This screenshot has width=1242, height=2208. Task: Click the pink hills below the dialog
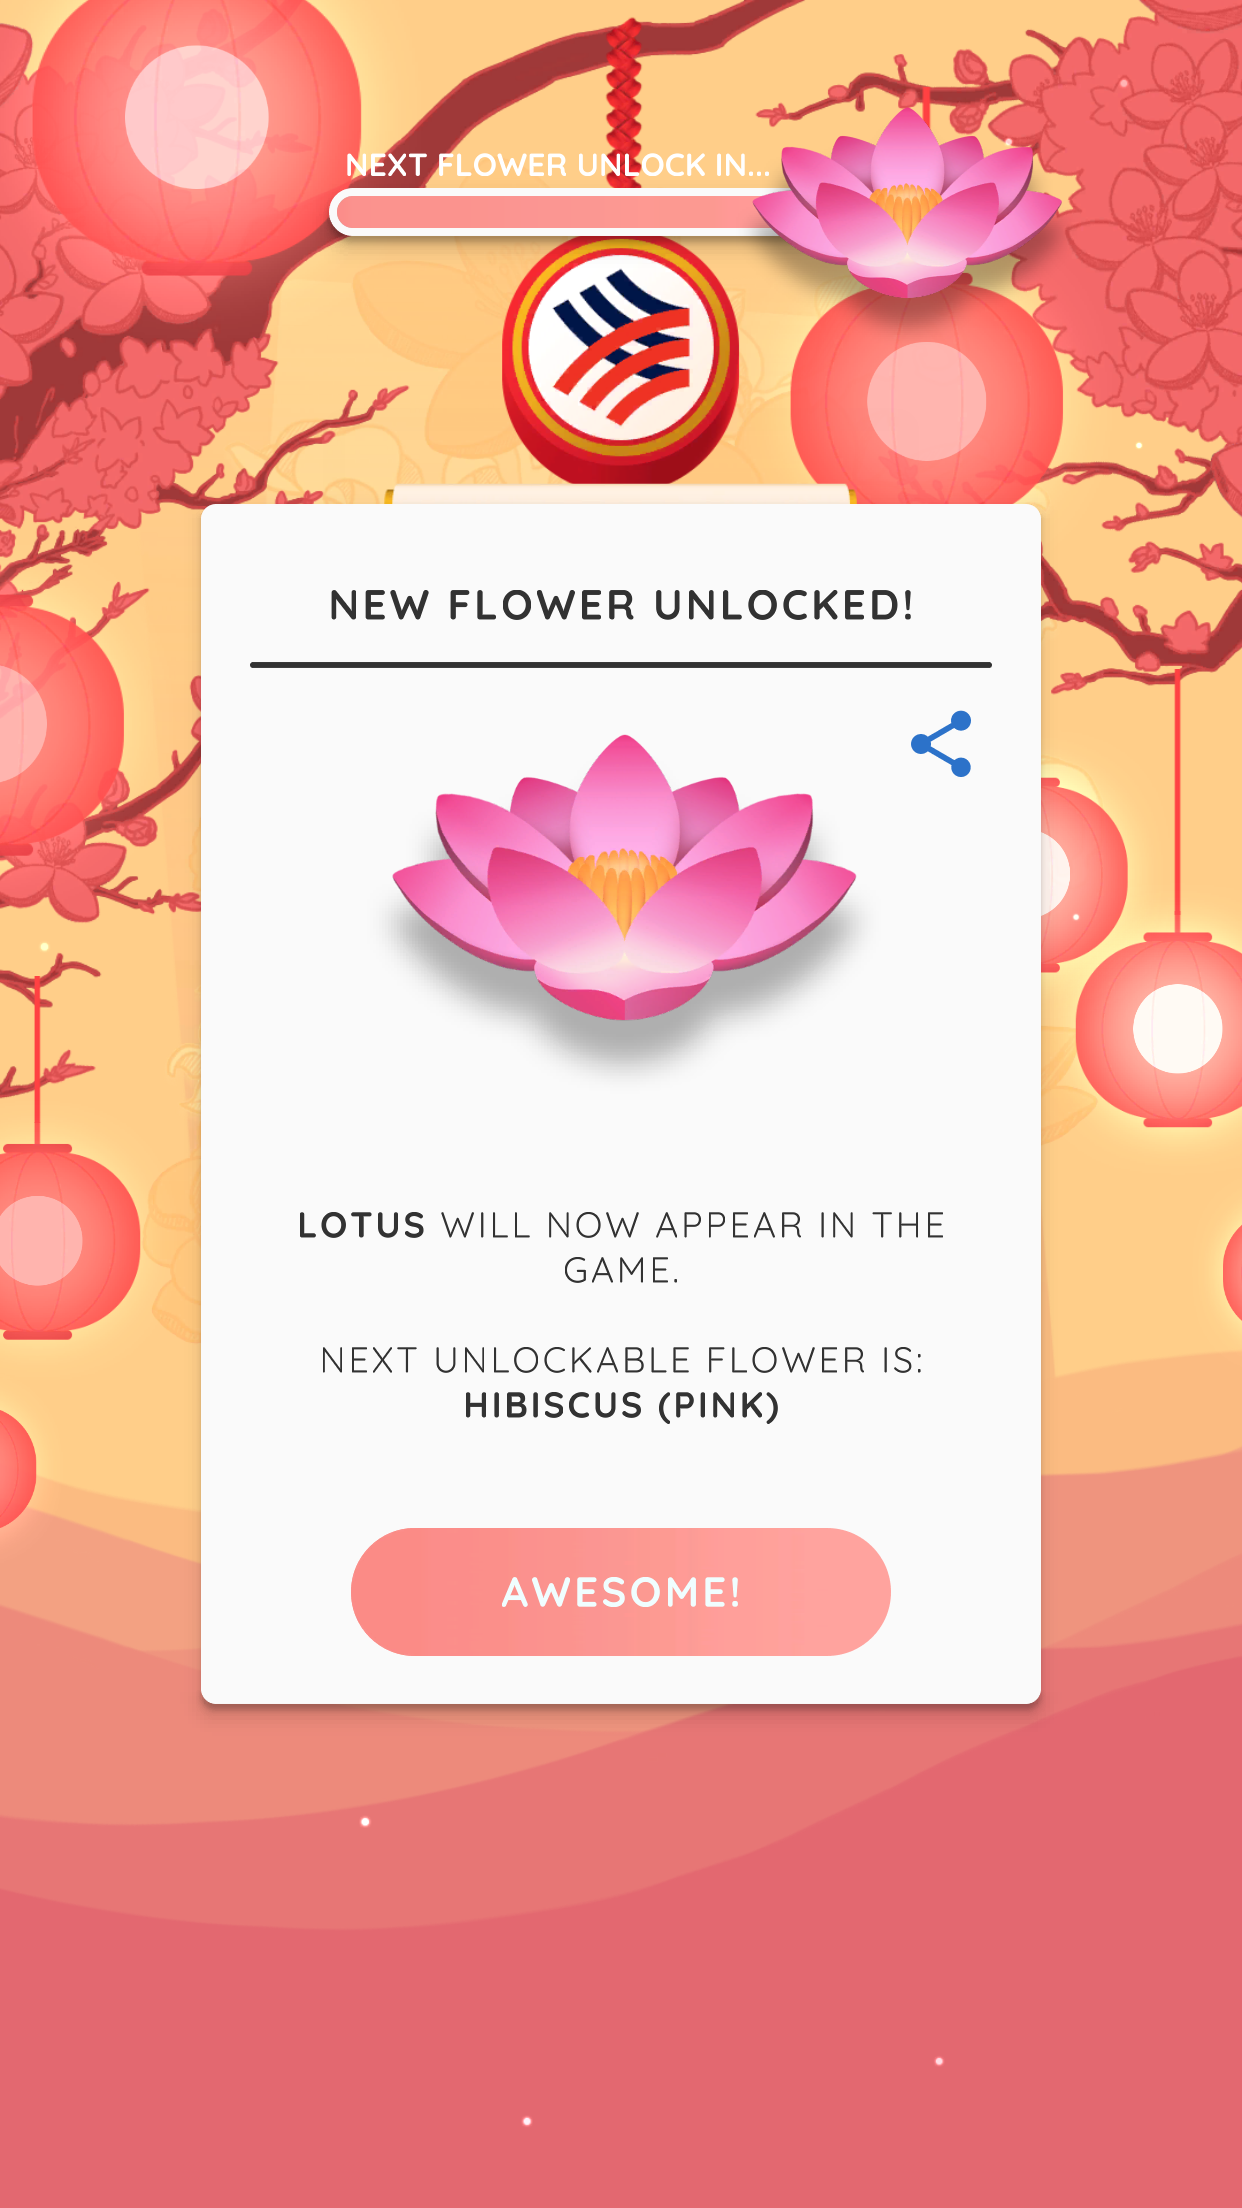coord(621,1950)
